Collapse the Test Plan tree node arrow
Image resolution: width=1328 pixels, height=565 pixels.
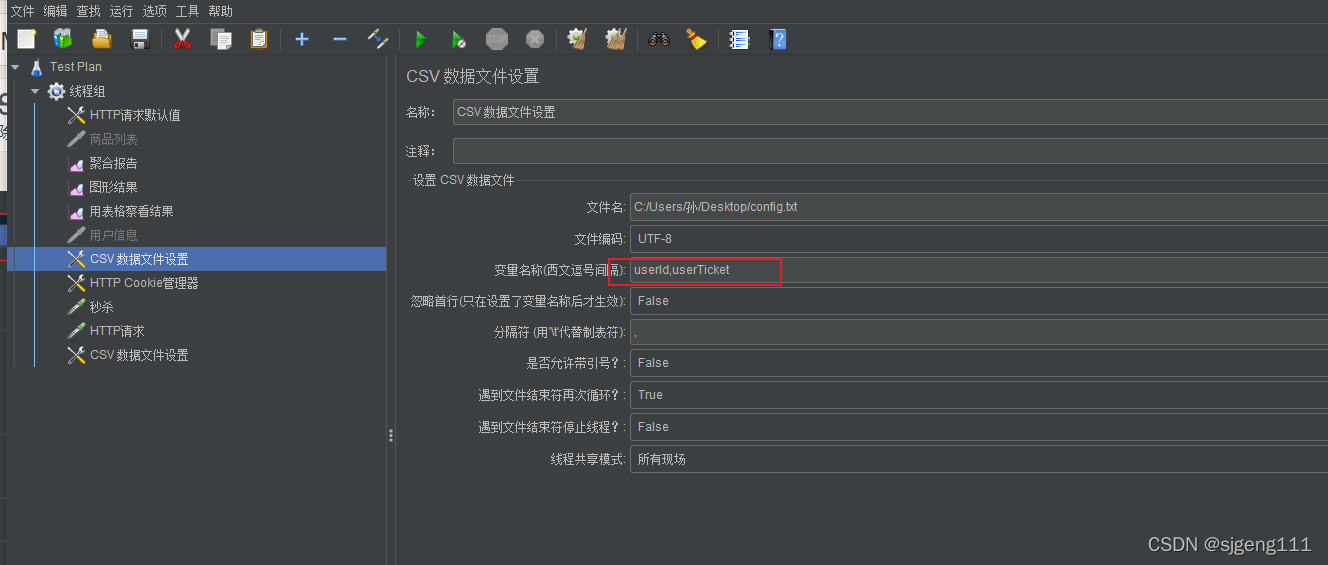15,67
